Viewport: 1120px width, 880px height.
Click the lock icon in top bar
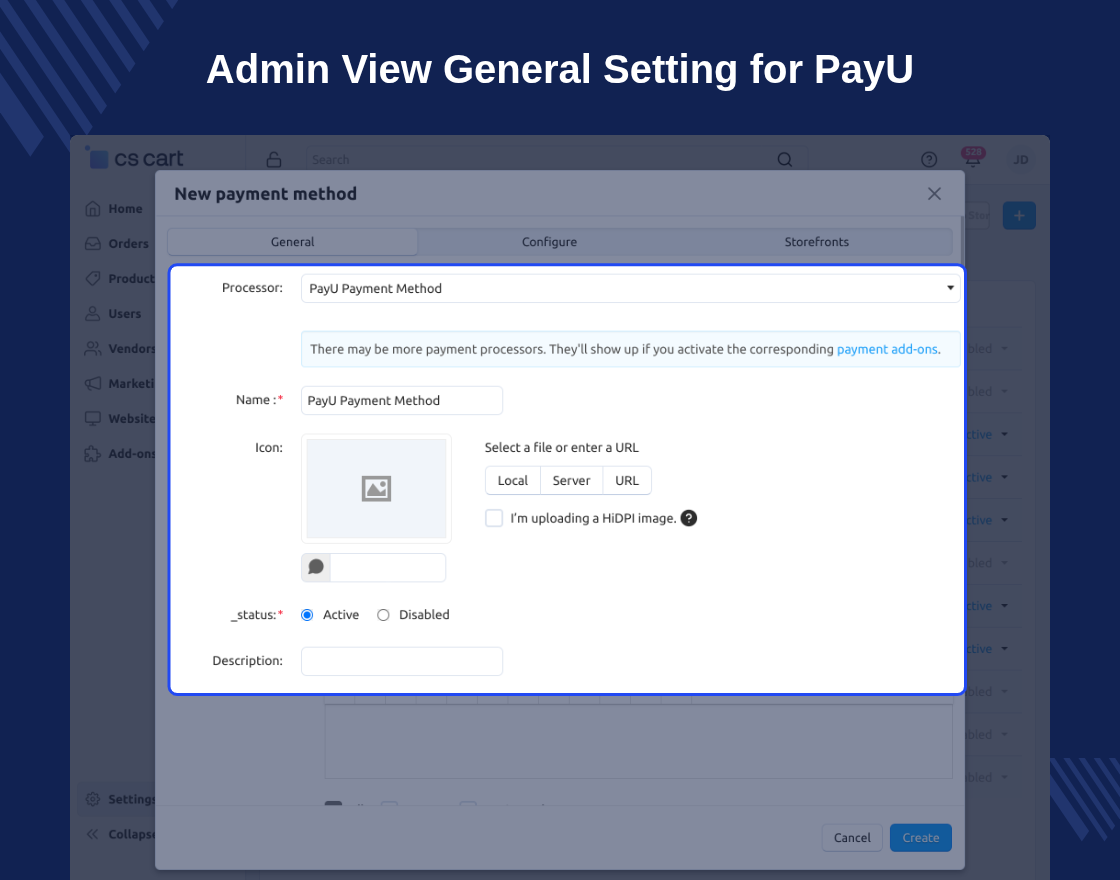[x=274, y=159]
